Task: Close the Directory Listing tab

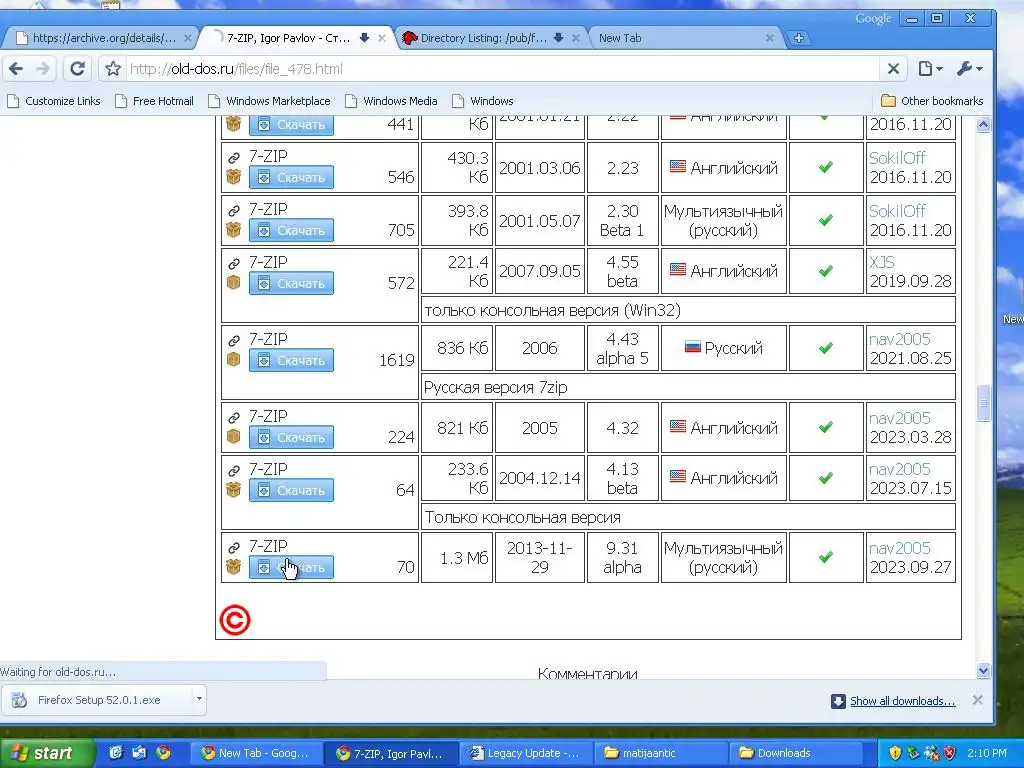Action: coord(575,39)
